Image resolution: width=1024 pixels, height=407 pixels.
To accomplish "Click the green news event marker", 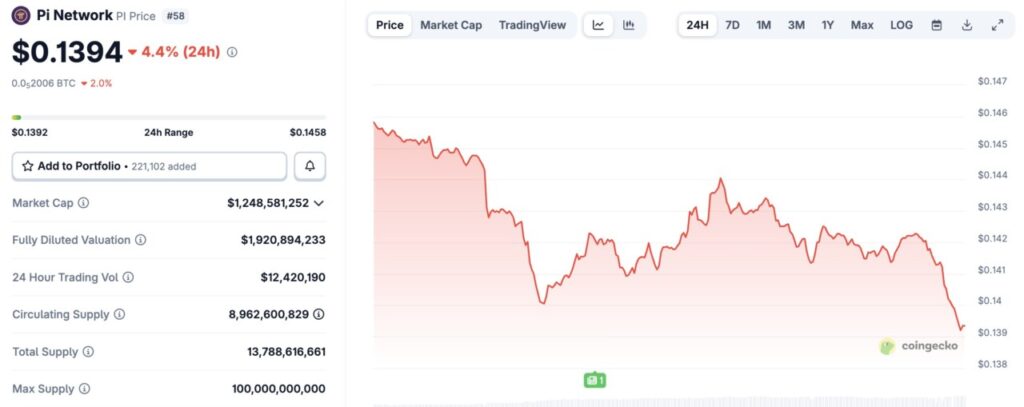I will pos(595,380).
